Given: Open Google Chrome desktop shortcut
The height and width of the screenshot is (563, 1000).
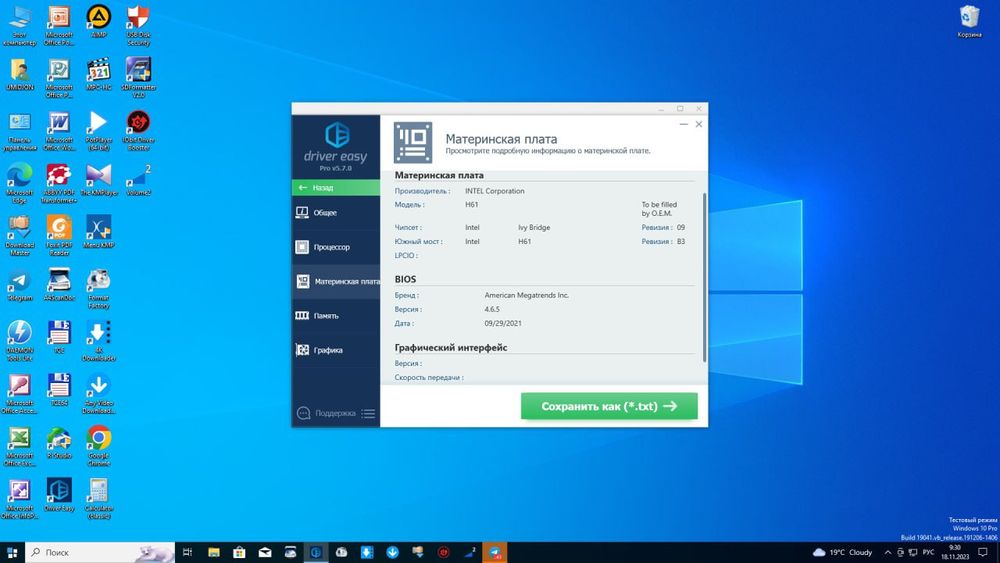Looking at the screenshot, I should tap(99, 446).
